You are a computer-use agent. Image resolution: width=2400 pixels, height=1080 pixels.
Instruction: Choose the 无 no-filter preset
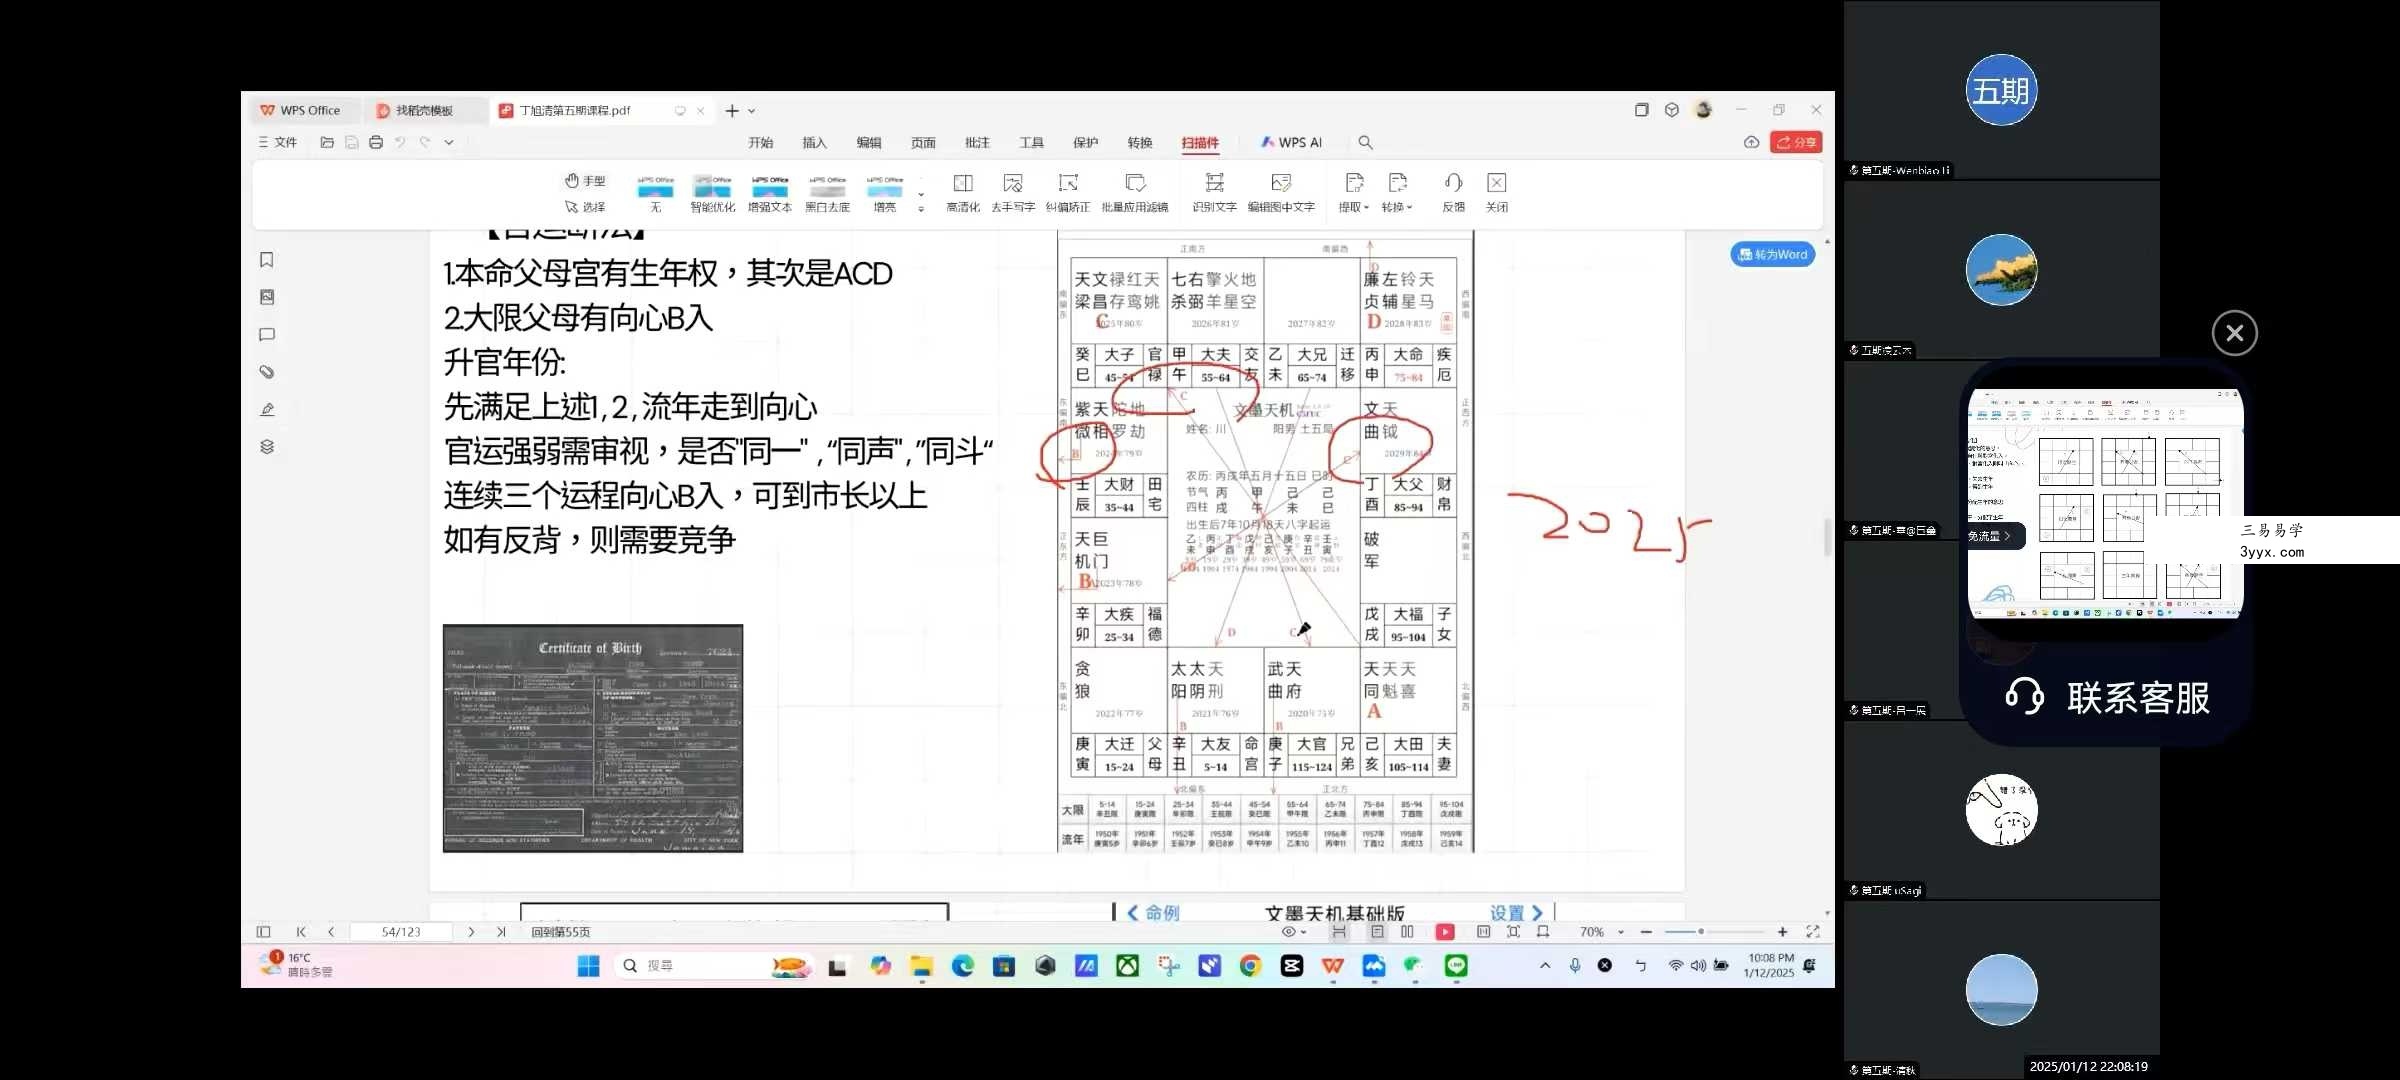coord(655,194)
